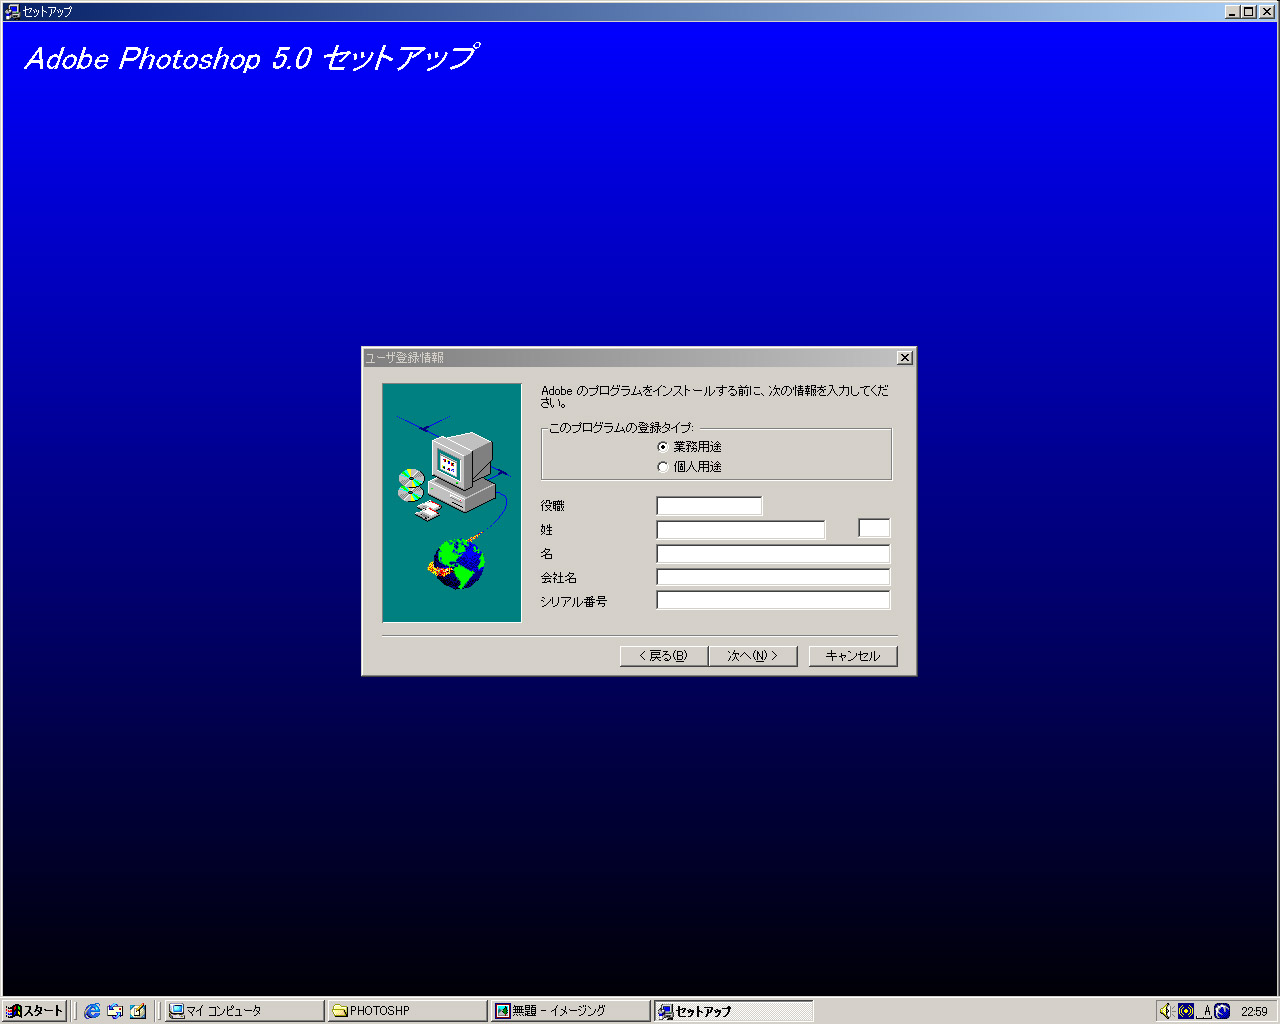This screenshot has height=1024, width=1280.
Task: Click the yellow broadcast tray icon
Action: (x=1186, y=1011)
